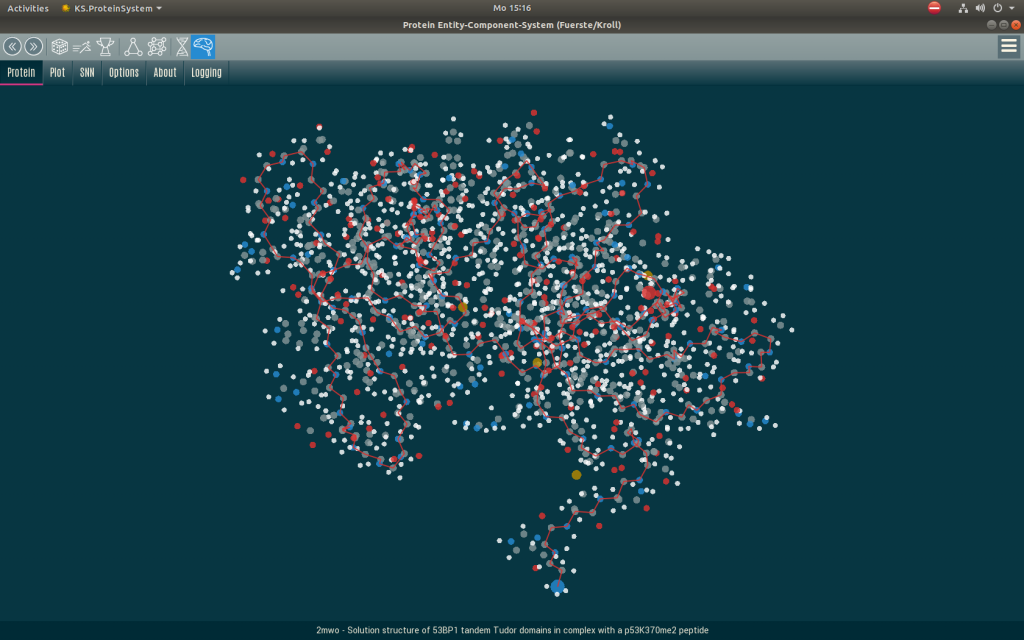This screenshot has height=640, width=1024.
Task: Click the node network graph icon
Action: [157, 46]
